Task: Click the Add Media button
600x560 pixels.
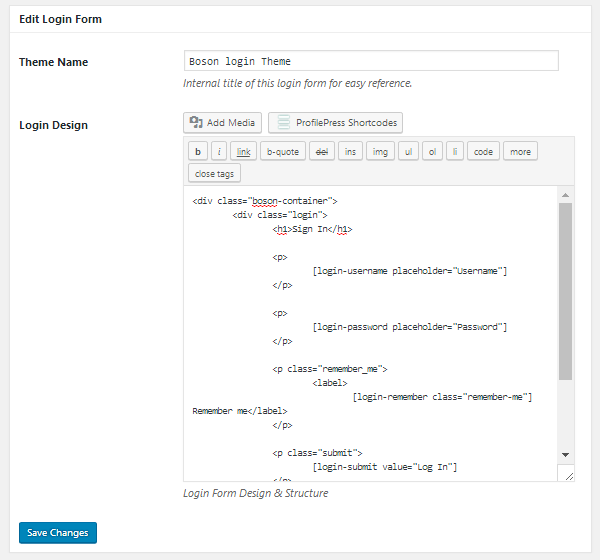Action: (x=222, y=123)
